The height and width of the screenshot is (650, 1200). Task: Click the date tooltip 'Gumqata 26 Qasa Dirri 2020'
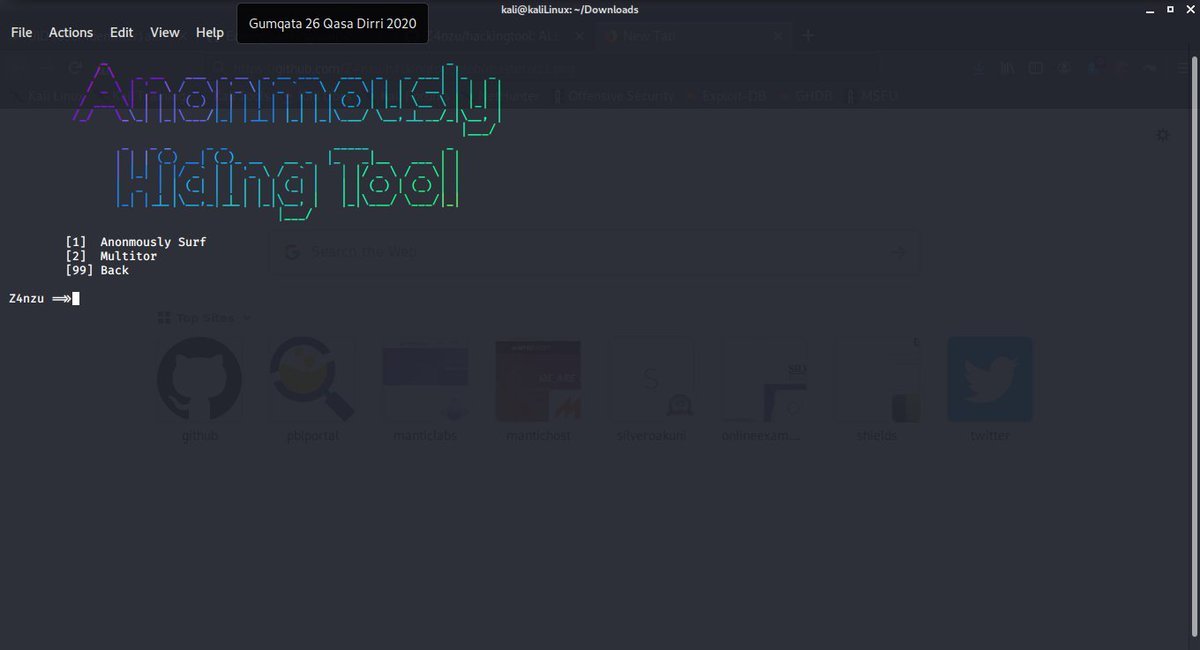[x=333, y=23]
